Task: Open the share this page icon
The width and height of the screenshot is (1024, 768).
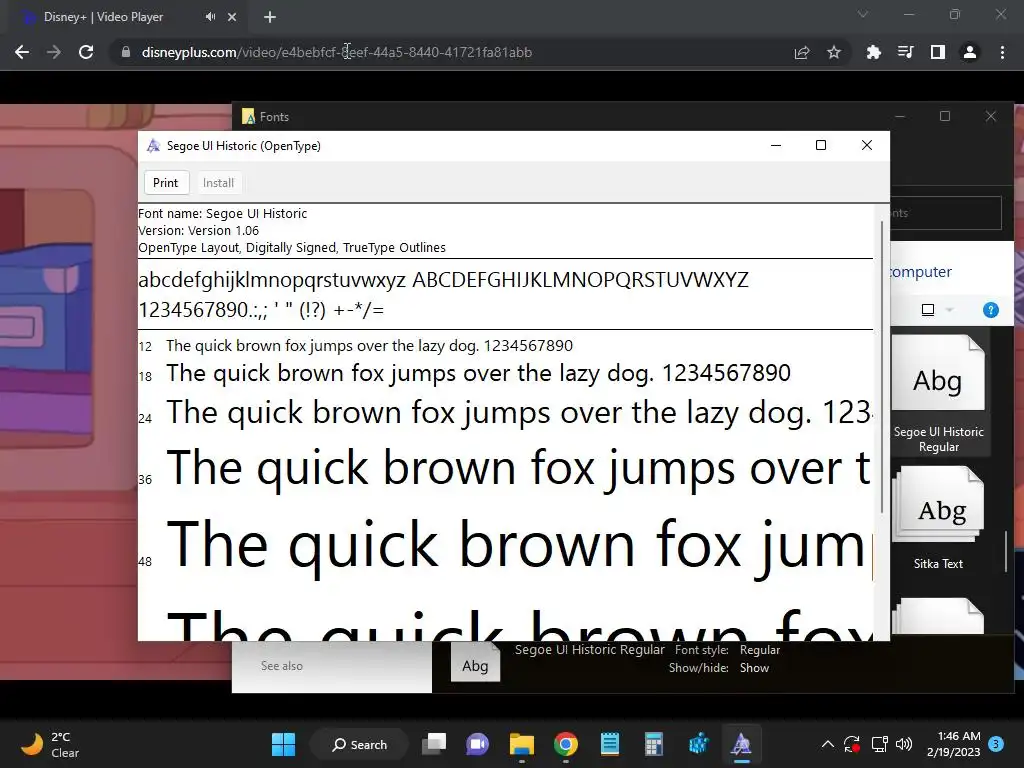Action: coord(802,52)
